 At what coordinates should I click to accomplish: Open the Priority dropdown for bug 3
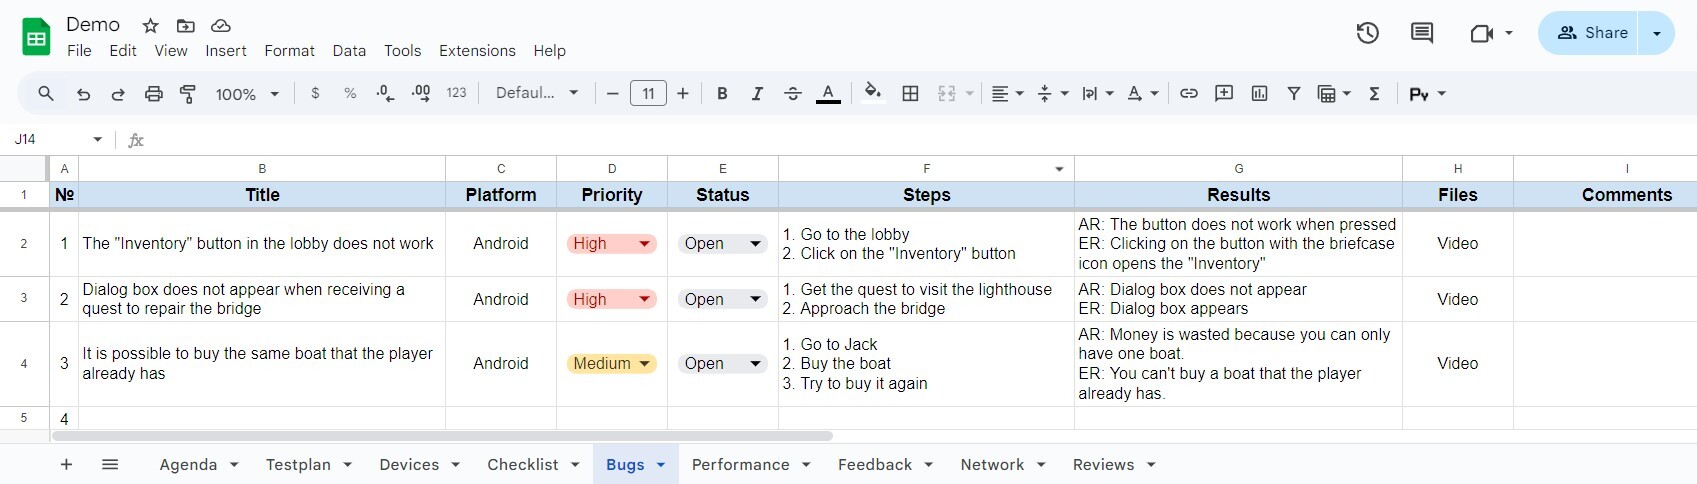(x=645, y=364)
